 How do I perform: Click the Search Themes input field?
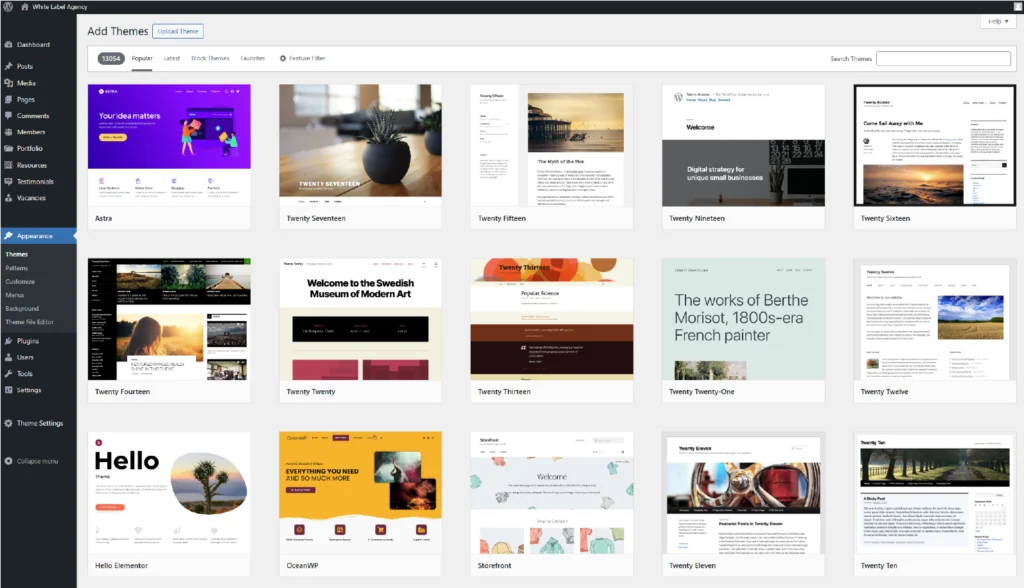943,59
